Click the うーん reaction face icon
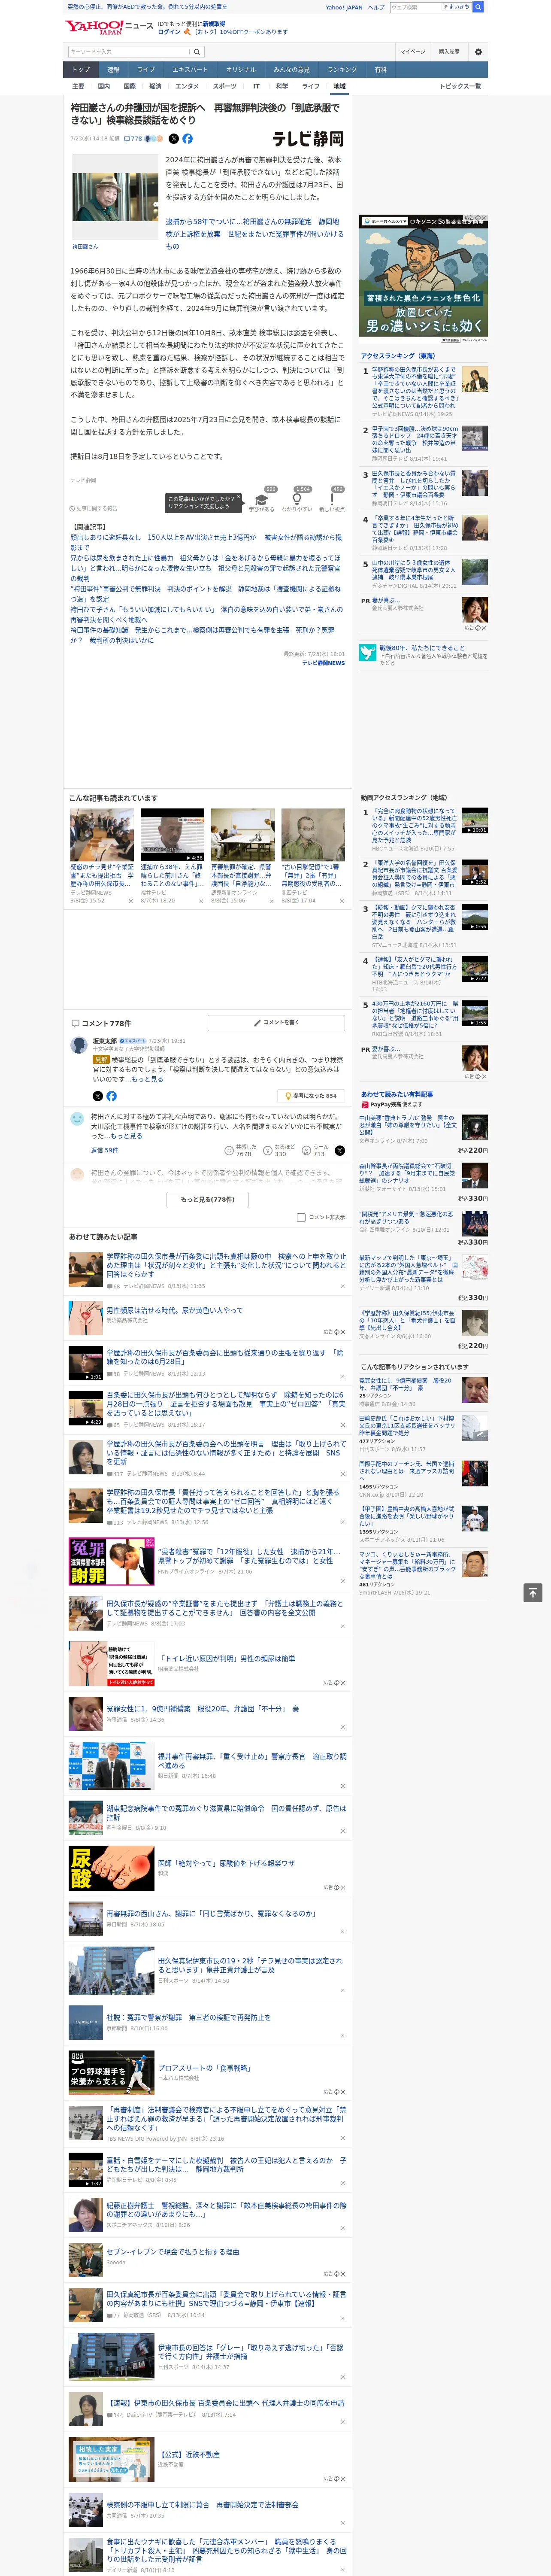The image size is (551, 2576). tap(306, 1151)
